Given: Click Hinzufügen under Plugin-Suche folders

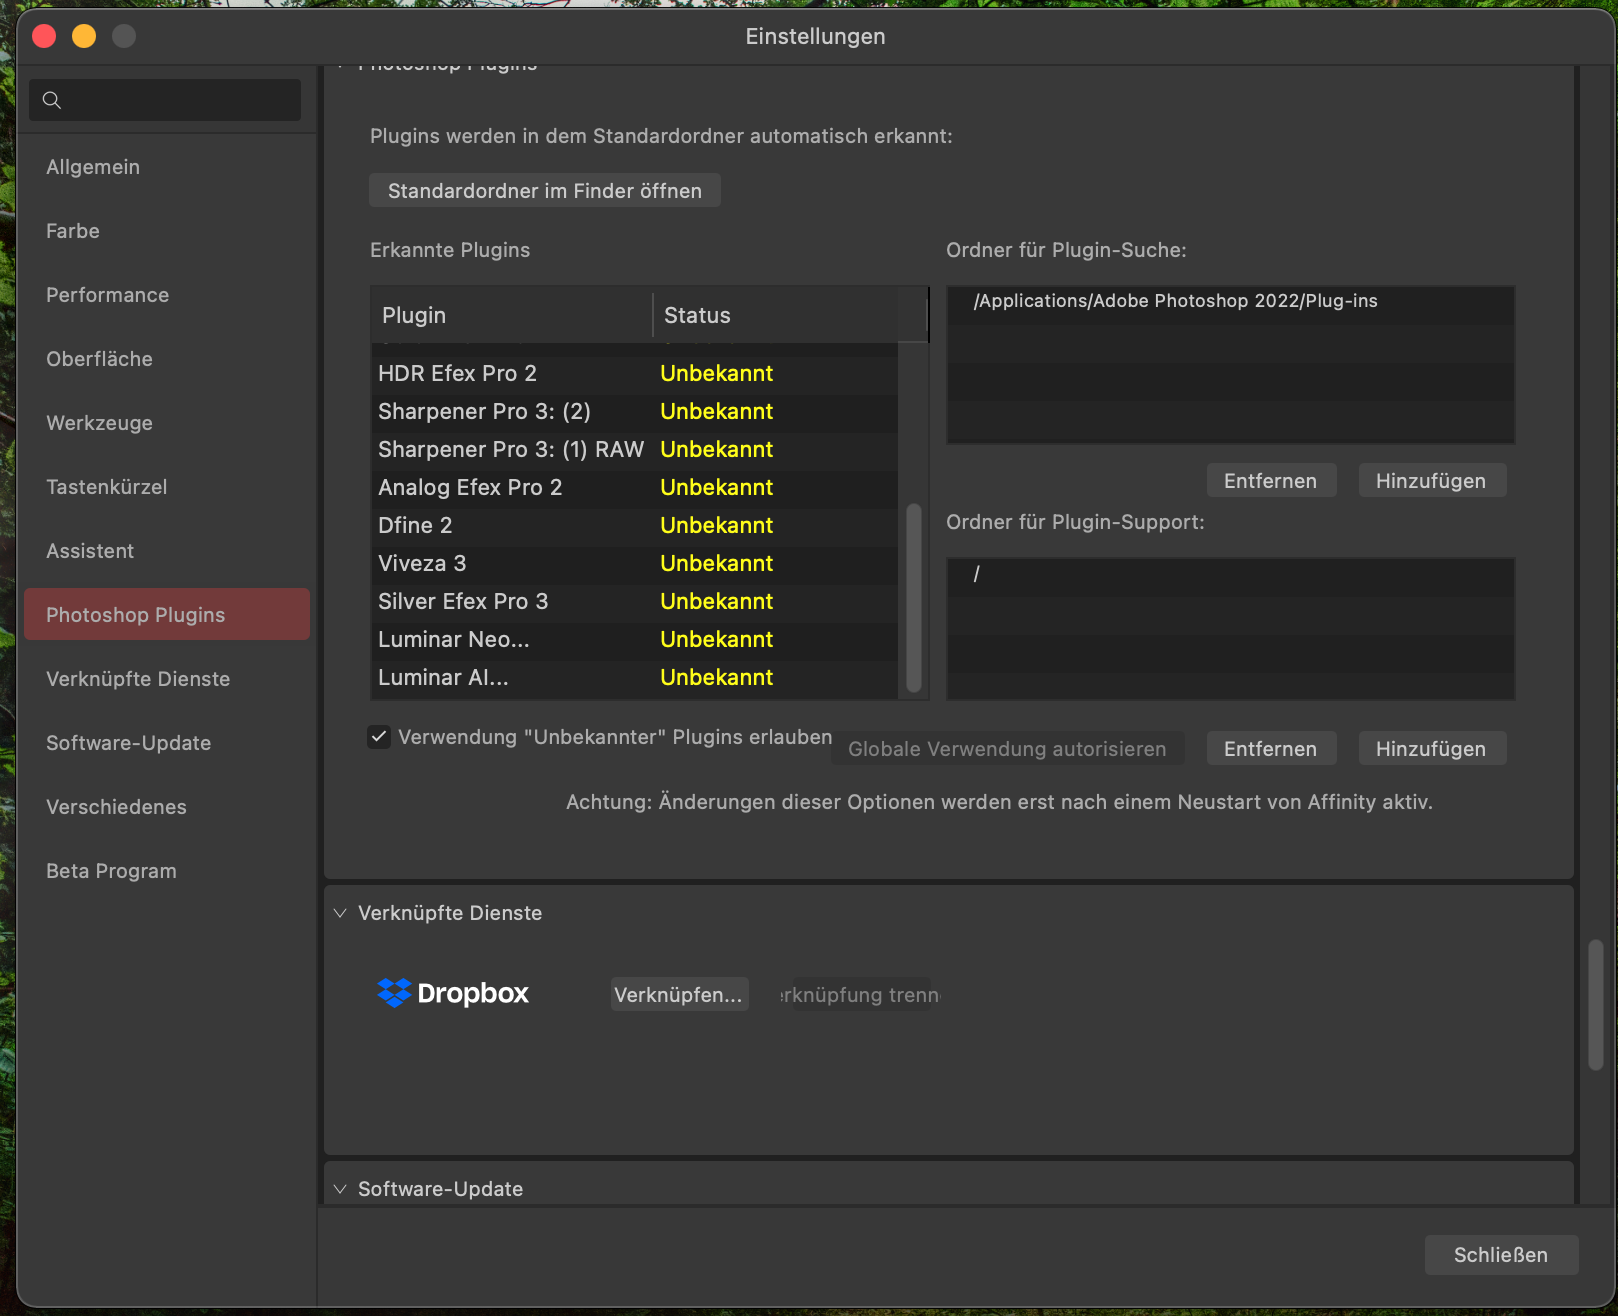Looking at the screenshot, I should tap(1432, 480).
